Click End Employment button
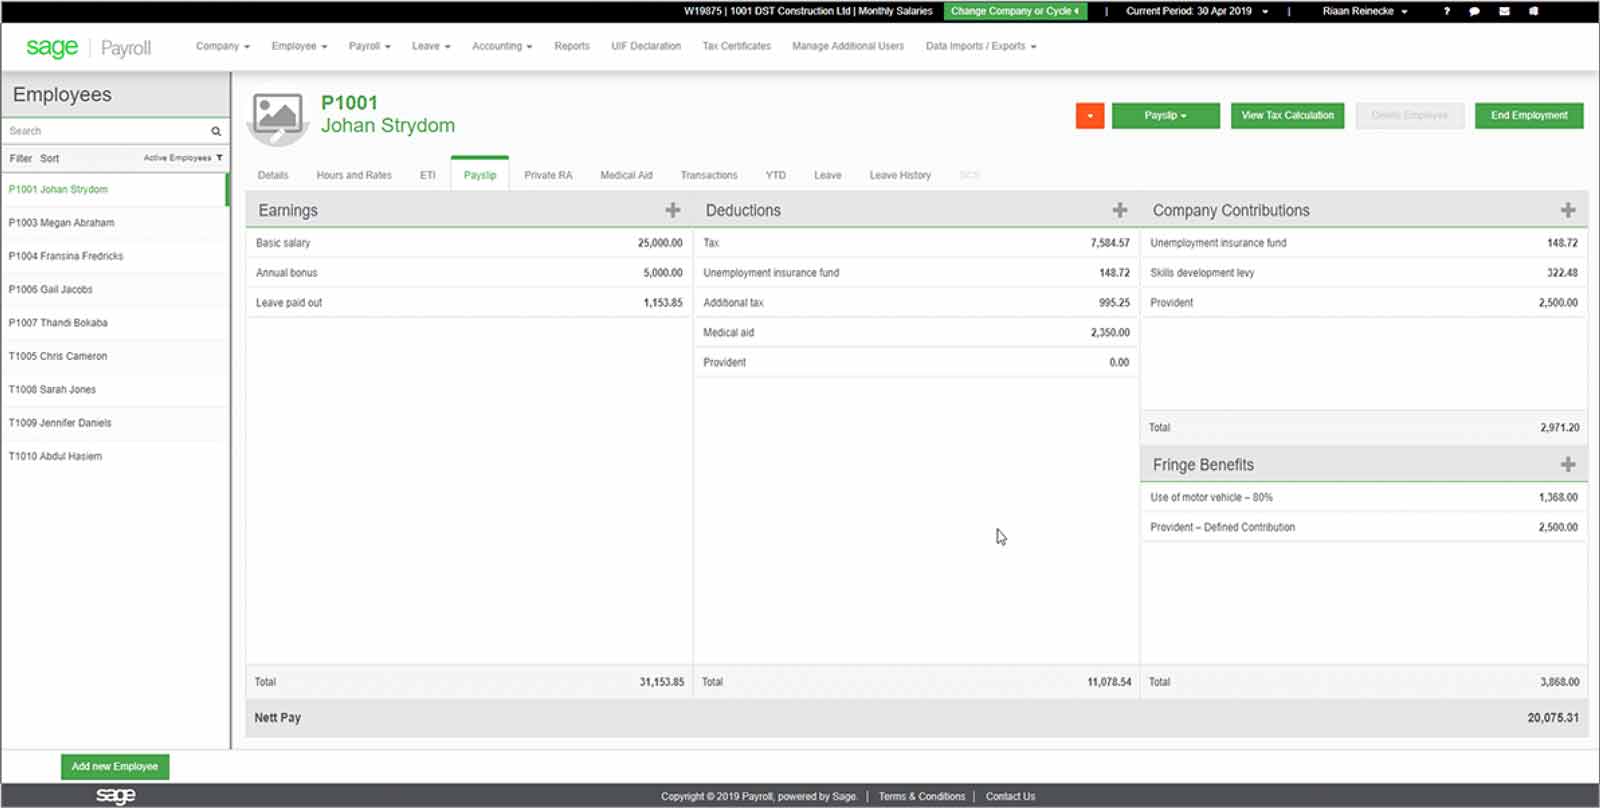The image size is (1600, 808). point(1529,116)
